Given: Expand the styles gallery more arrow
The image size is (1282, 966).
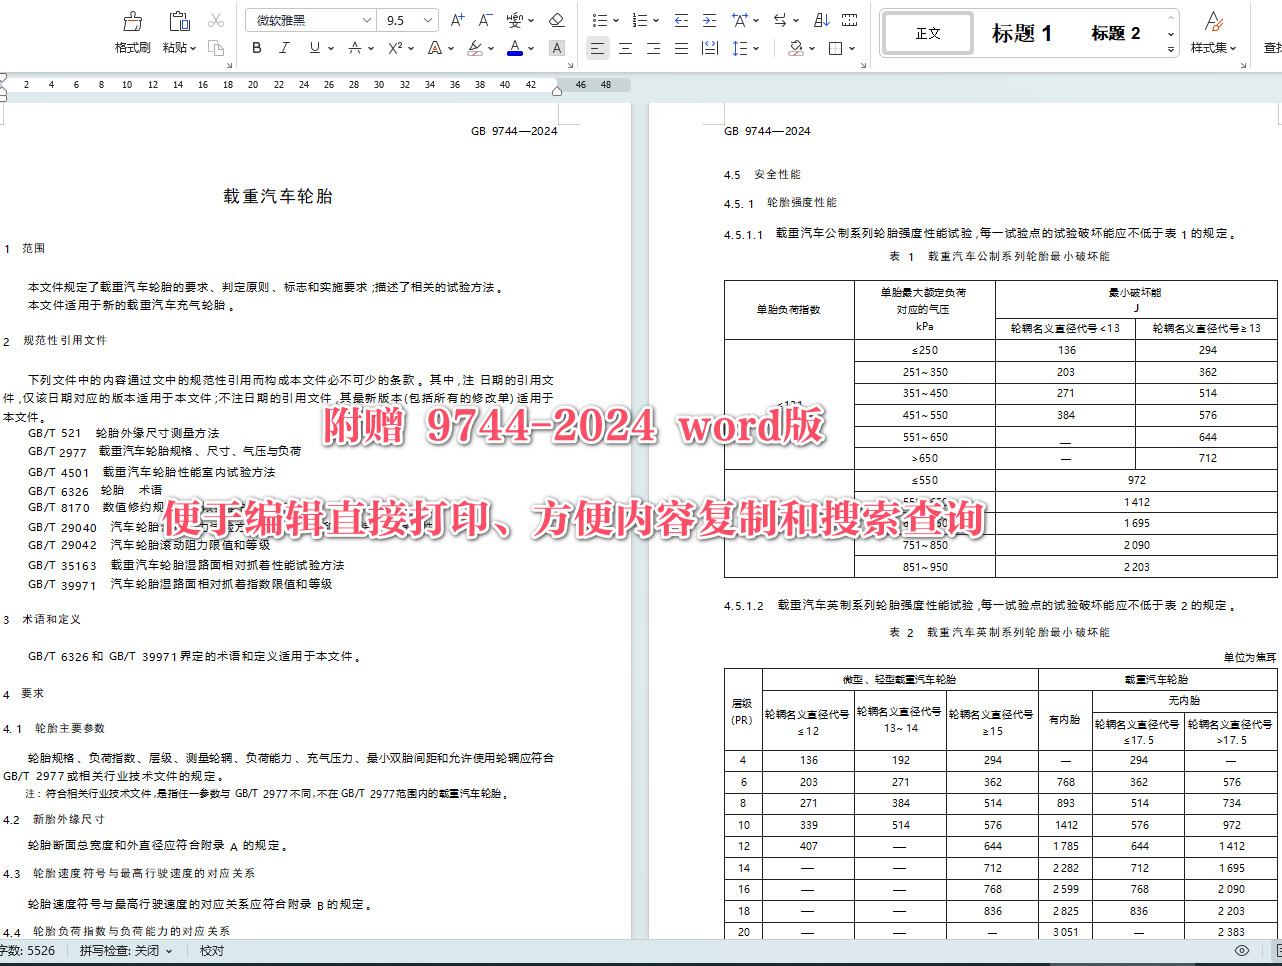Looking at the screenshot, I should coord(1171,47).
